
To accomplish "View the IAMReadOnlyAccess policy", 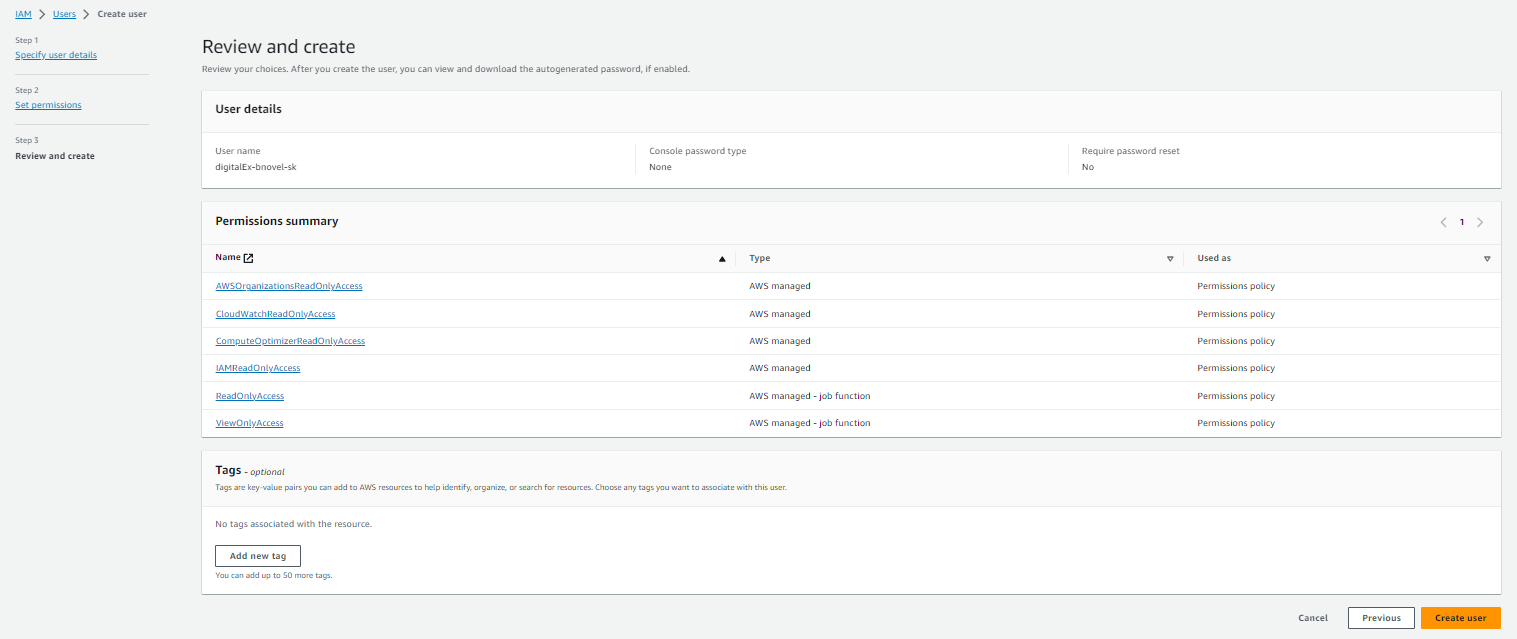I will 258,368.
